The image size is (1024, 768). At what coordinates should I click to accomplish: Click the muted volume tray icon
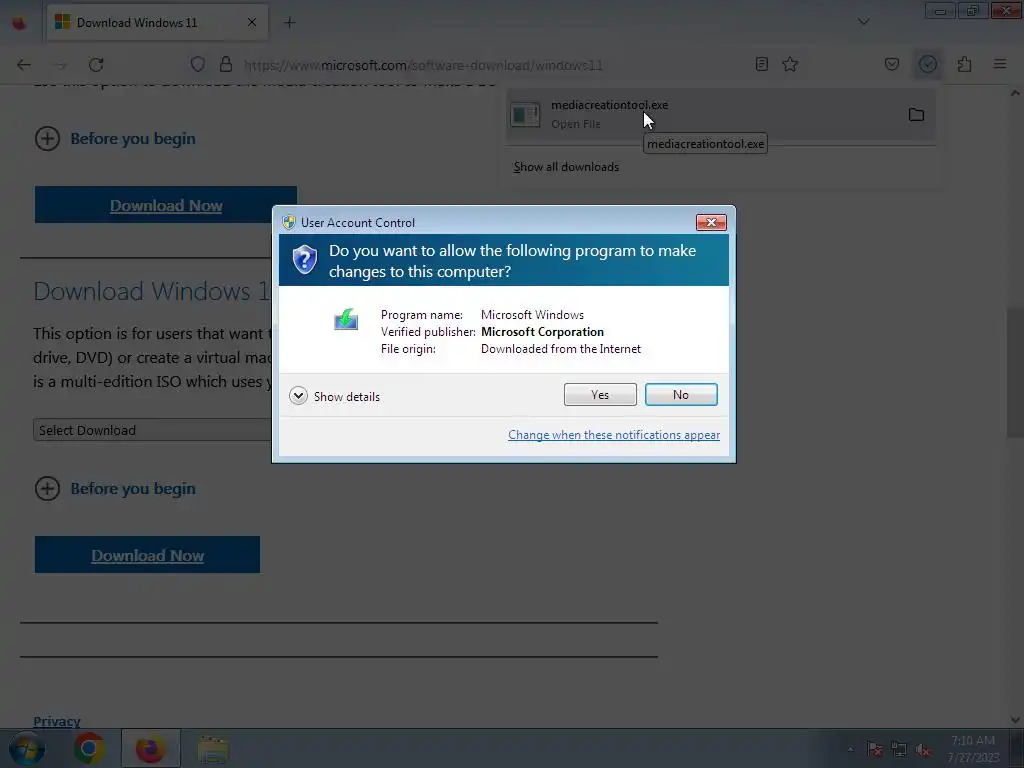tap(923, 750)
